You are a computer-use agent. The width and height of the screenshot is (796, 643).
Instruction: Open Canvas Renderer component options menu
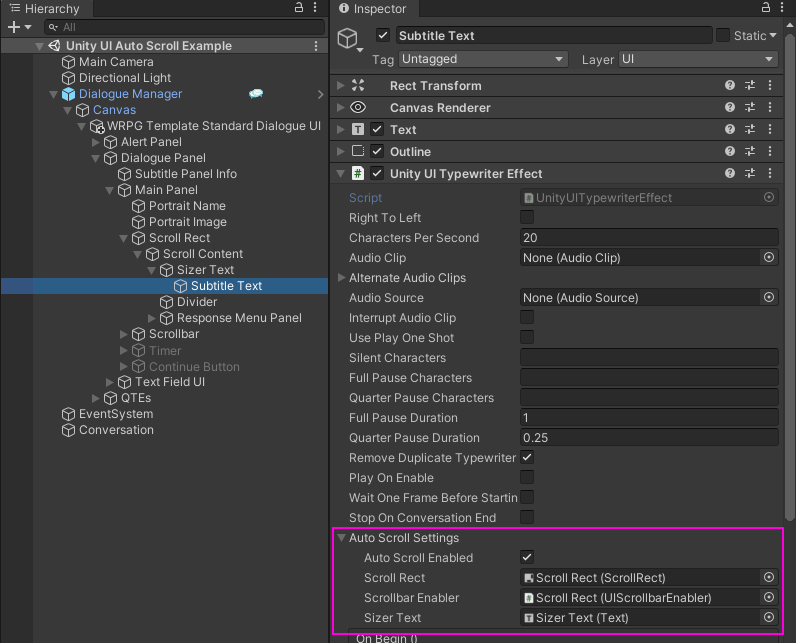click(x=770, y=107)
